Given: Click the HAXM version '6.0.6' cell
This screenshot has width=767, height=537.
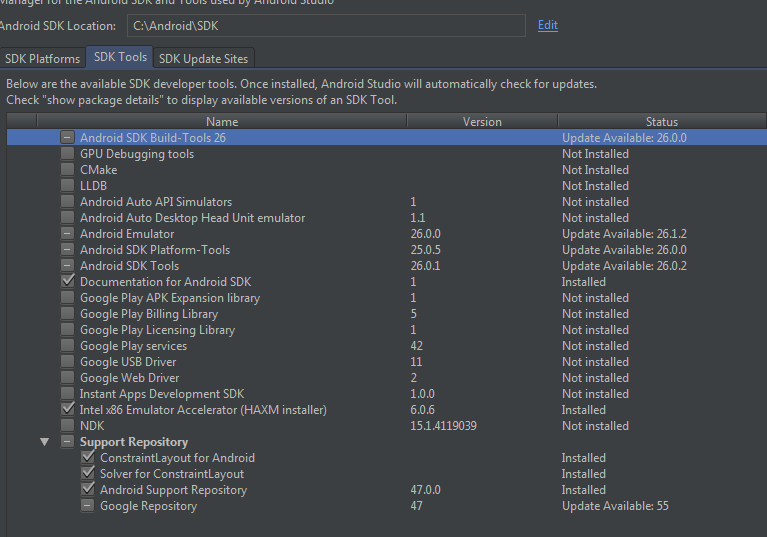Looking at the screenshot, I should 423,410.
